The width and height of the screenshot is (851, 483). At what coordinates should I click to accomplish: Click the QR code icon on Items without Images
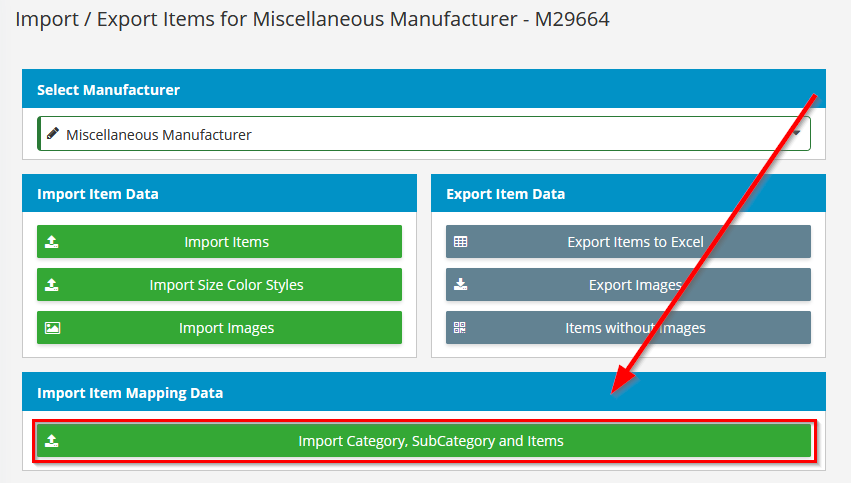(x=460, y=327)
